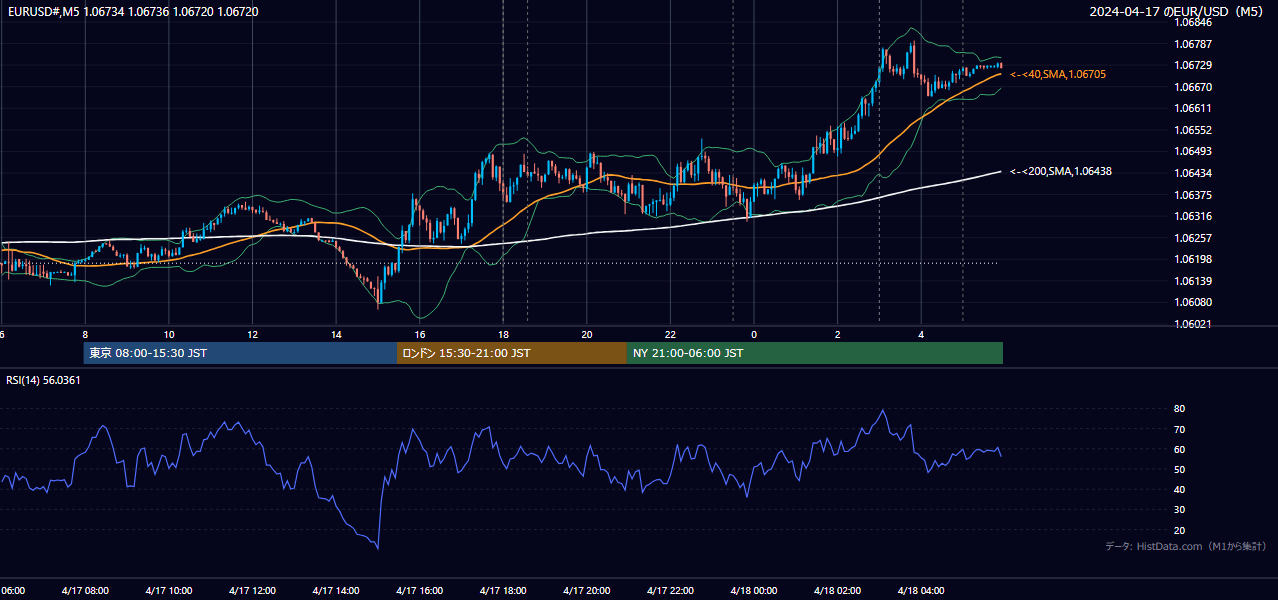Screen dimensions: 1278x600
Task: Click the RSI axis value 80
Action: tap(1179, 409)
